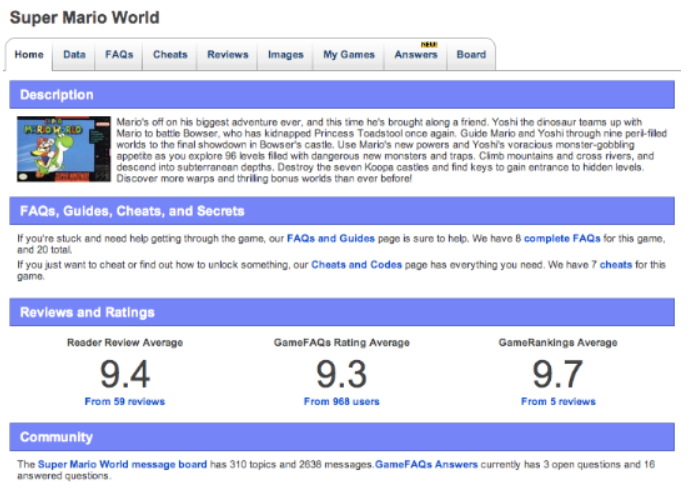Click the 7 cheats link
The width and height of the screenshot is (689, 490).
coord(615,265)
